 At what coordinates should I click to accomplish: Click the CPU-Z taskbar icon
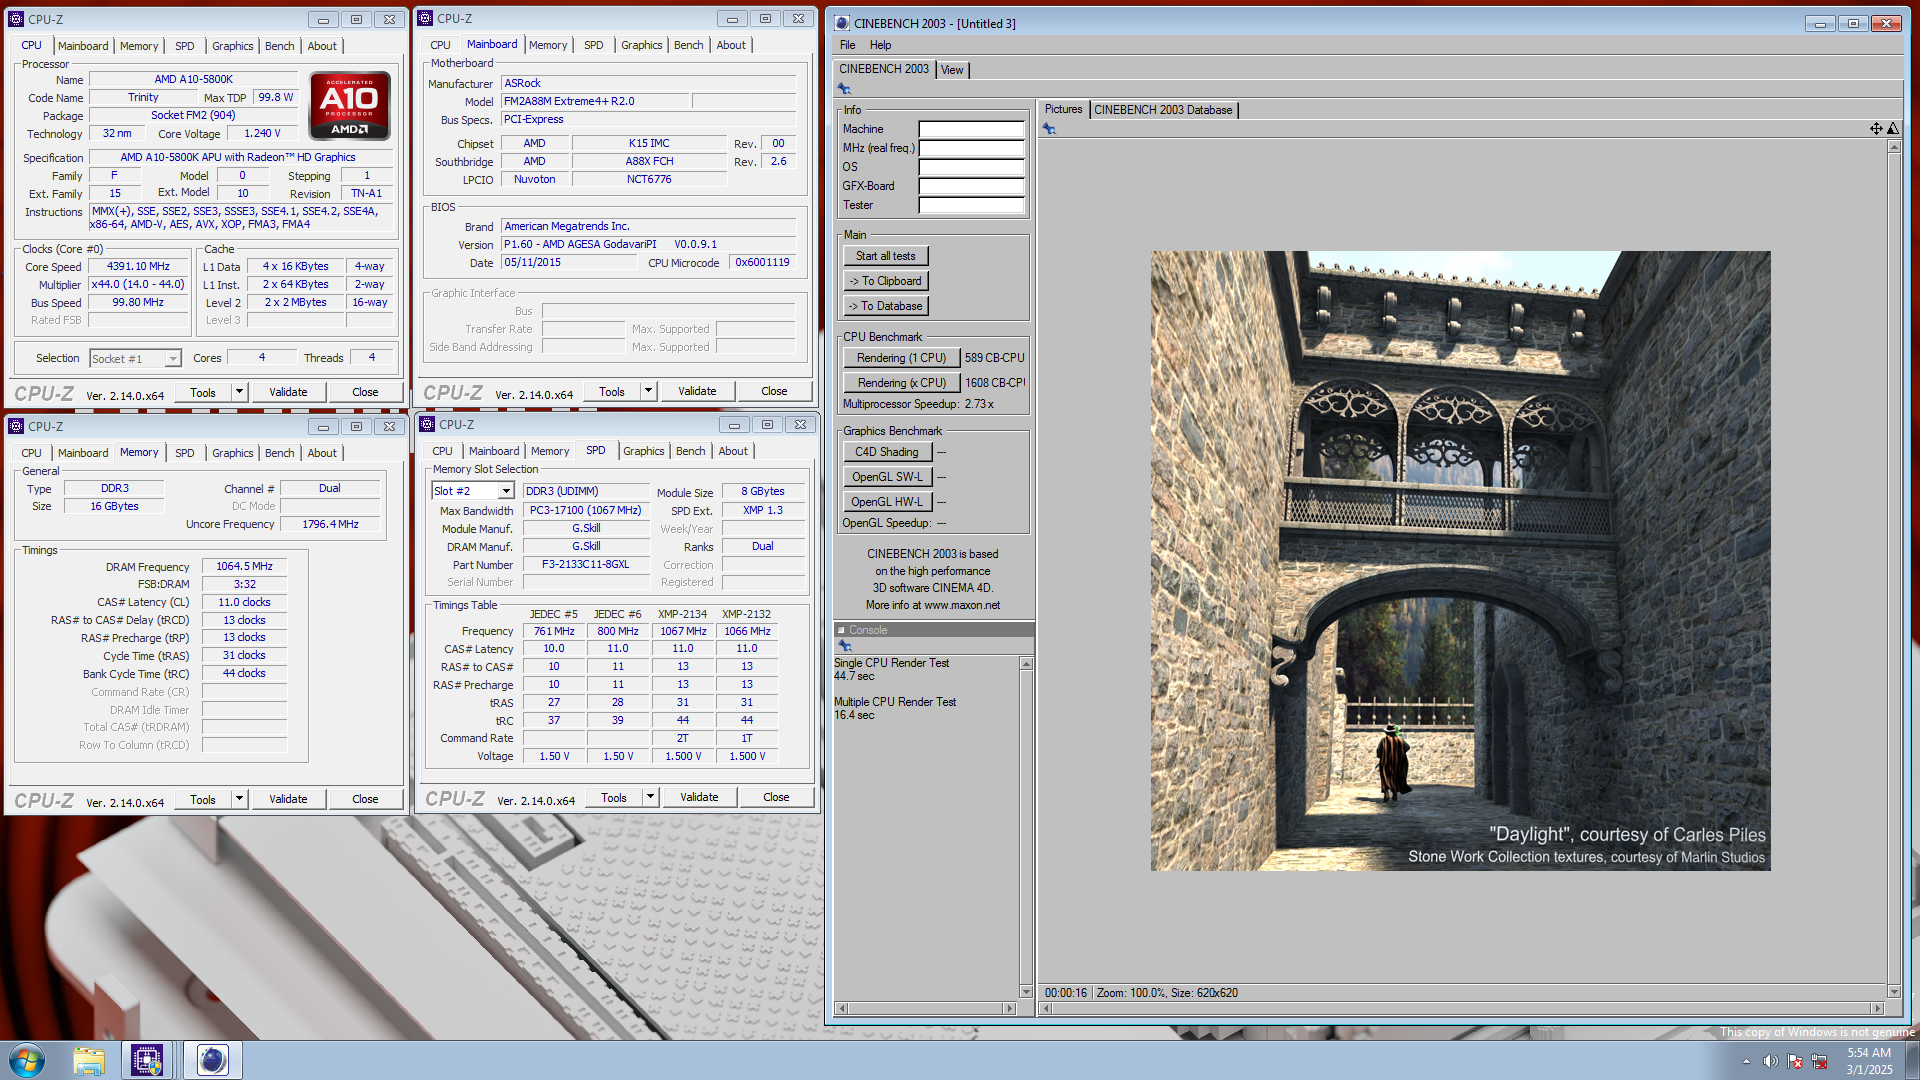click(x=147, y=1060)
